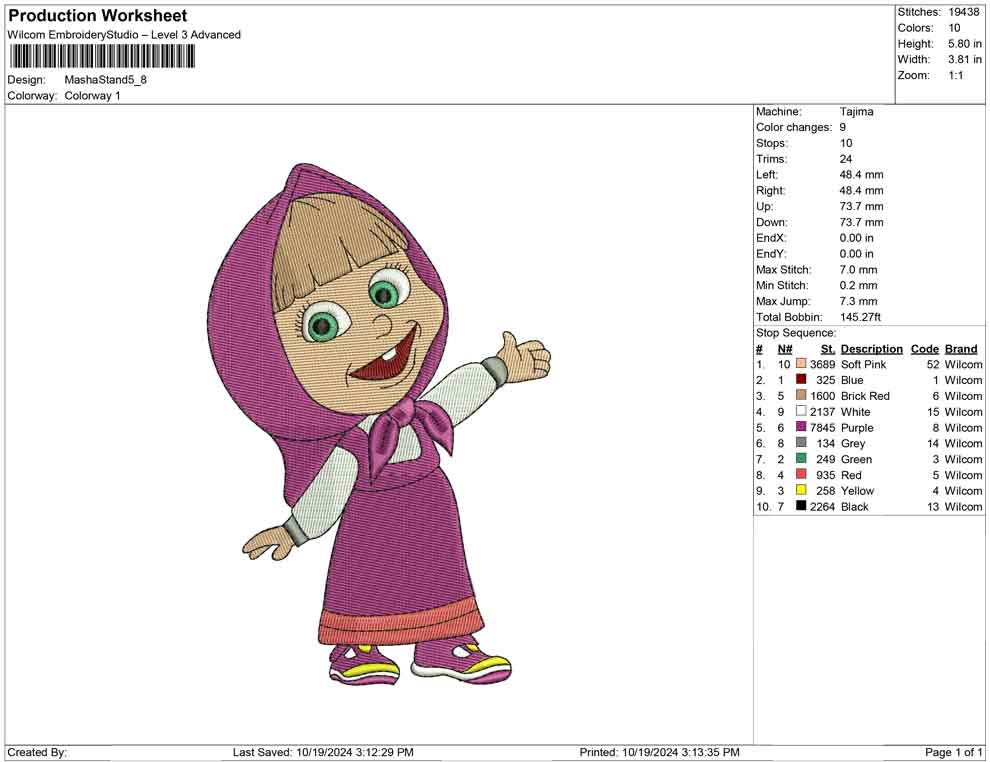Click the 'Created By:' footer label
The height and width of the screenshot is (762, 990).
[37, 752]
